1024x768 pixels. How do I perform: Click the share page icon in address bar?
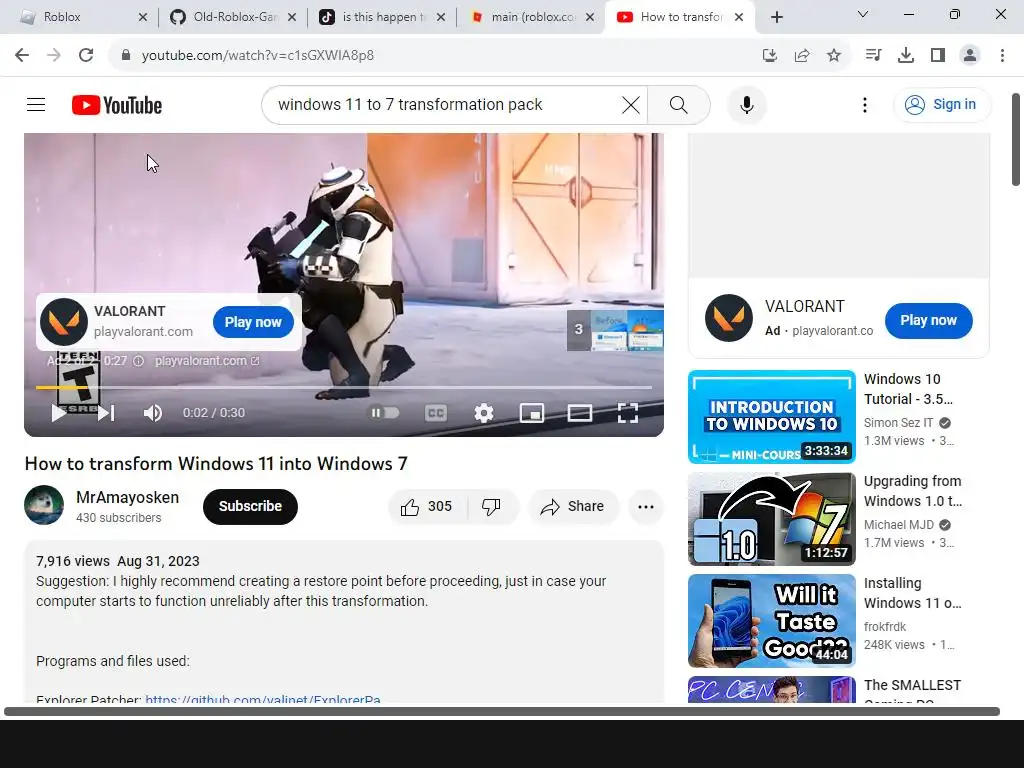click(x=802, y=56)
